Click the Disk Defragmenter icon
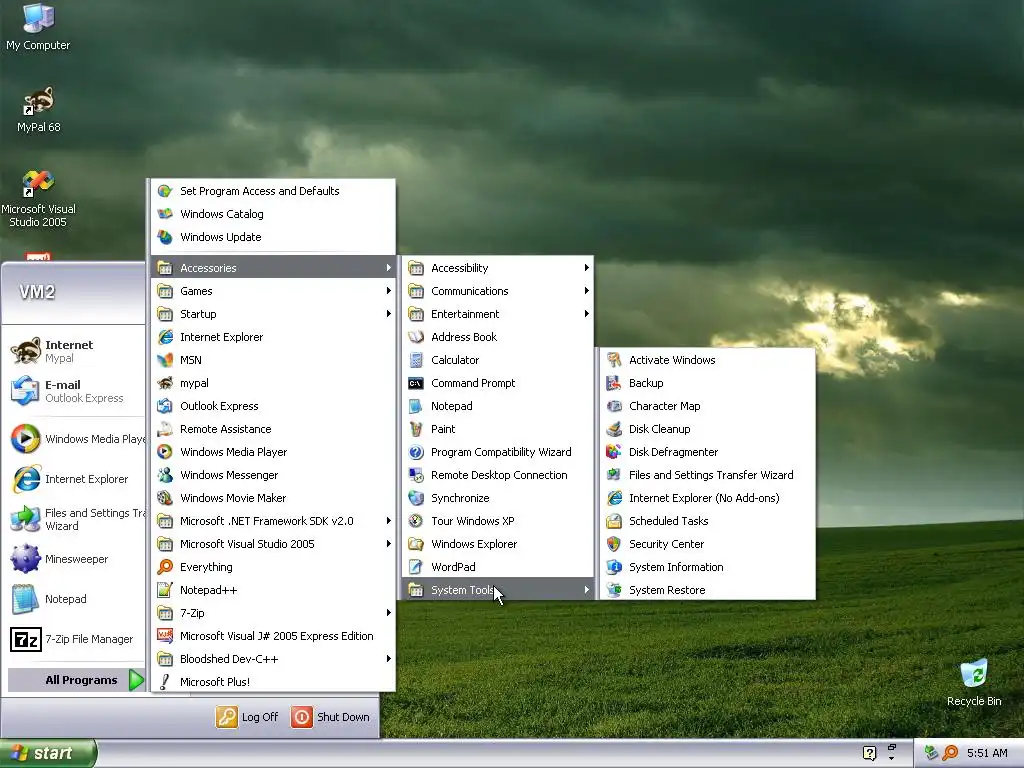Viewport: 1024px width, 768px height. coord(614,452)
